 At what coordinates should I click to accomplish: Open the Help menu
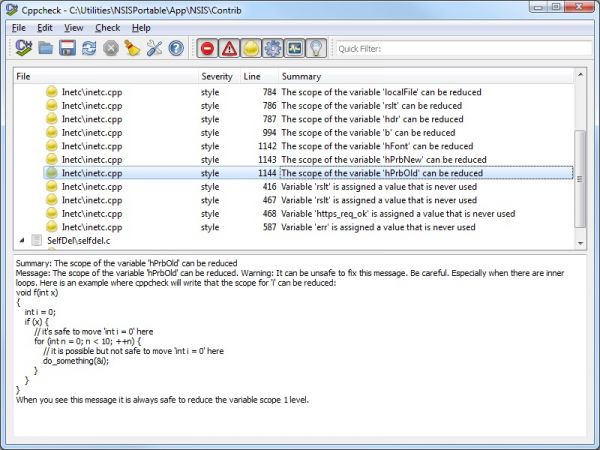coord(141,28)
